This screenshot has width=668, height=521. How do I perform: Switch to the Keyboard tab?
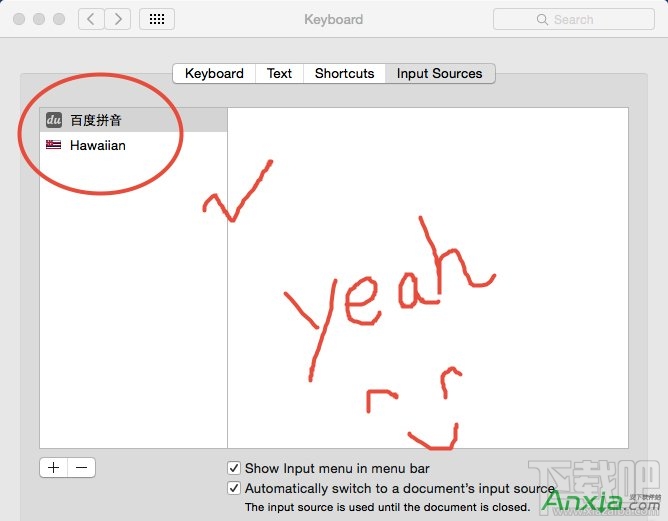pos(214,73)
